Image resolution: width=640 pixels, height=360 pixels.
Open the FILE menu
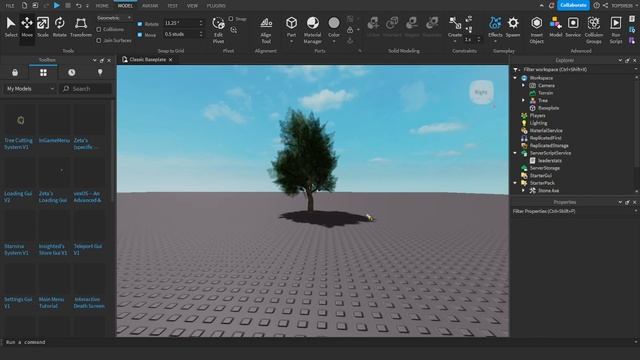(x=10, y=6)
